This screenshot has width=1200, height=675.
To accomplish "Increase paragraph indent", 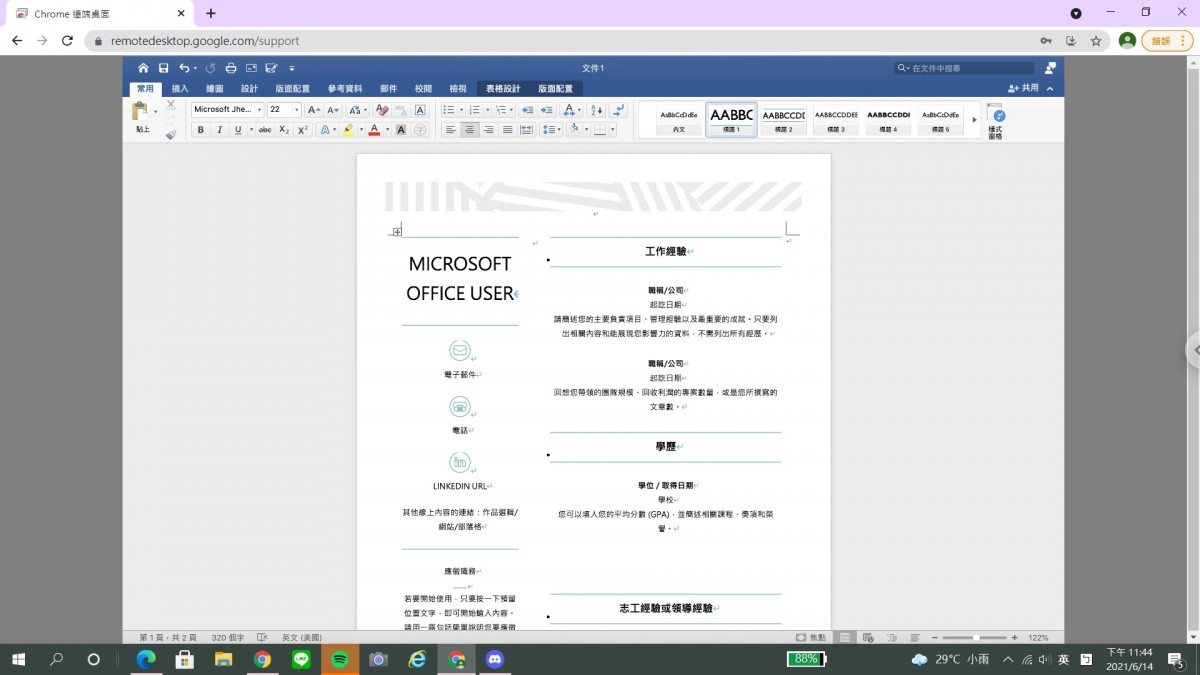I will [546, 110].
